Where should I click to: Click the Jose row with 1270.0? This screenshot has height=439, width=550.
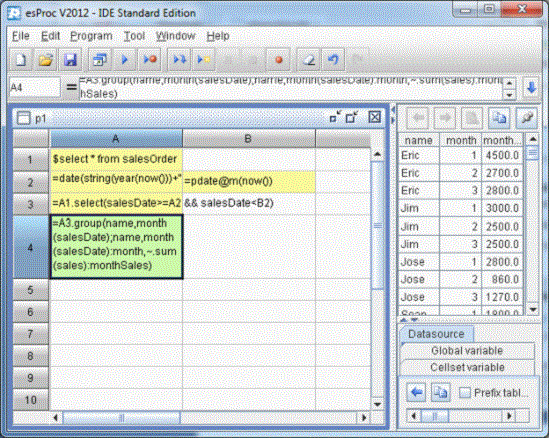coord(460,297)
